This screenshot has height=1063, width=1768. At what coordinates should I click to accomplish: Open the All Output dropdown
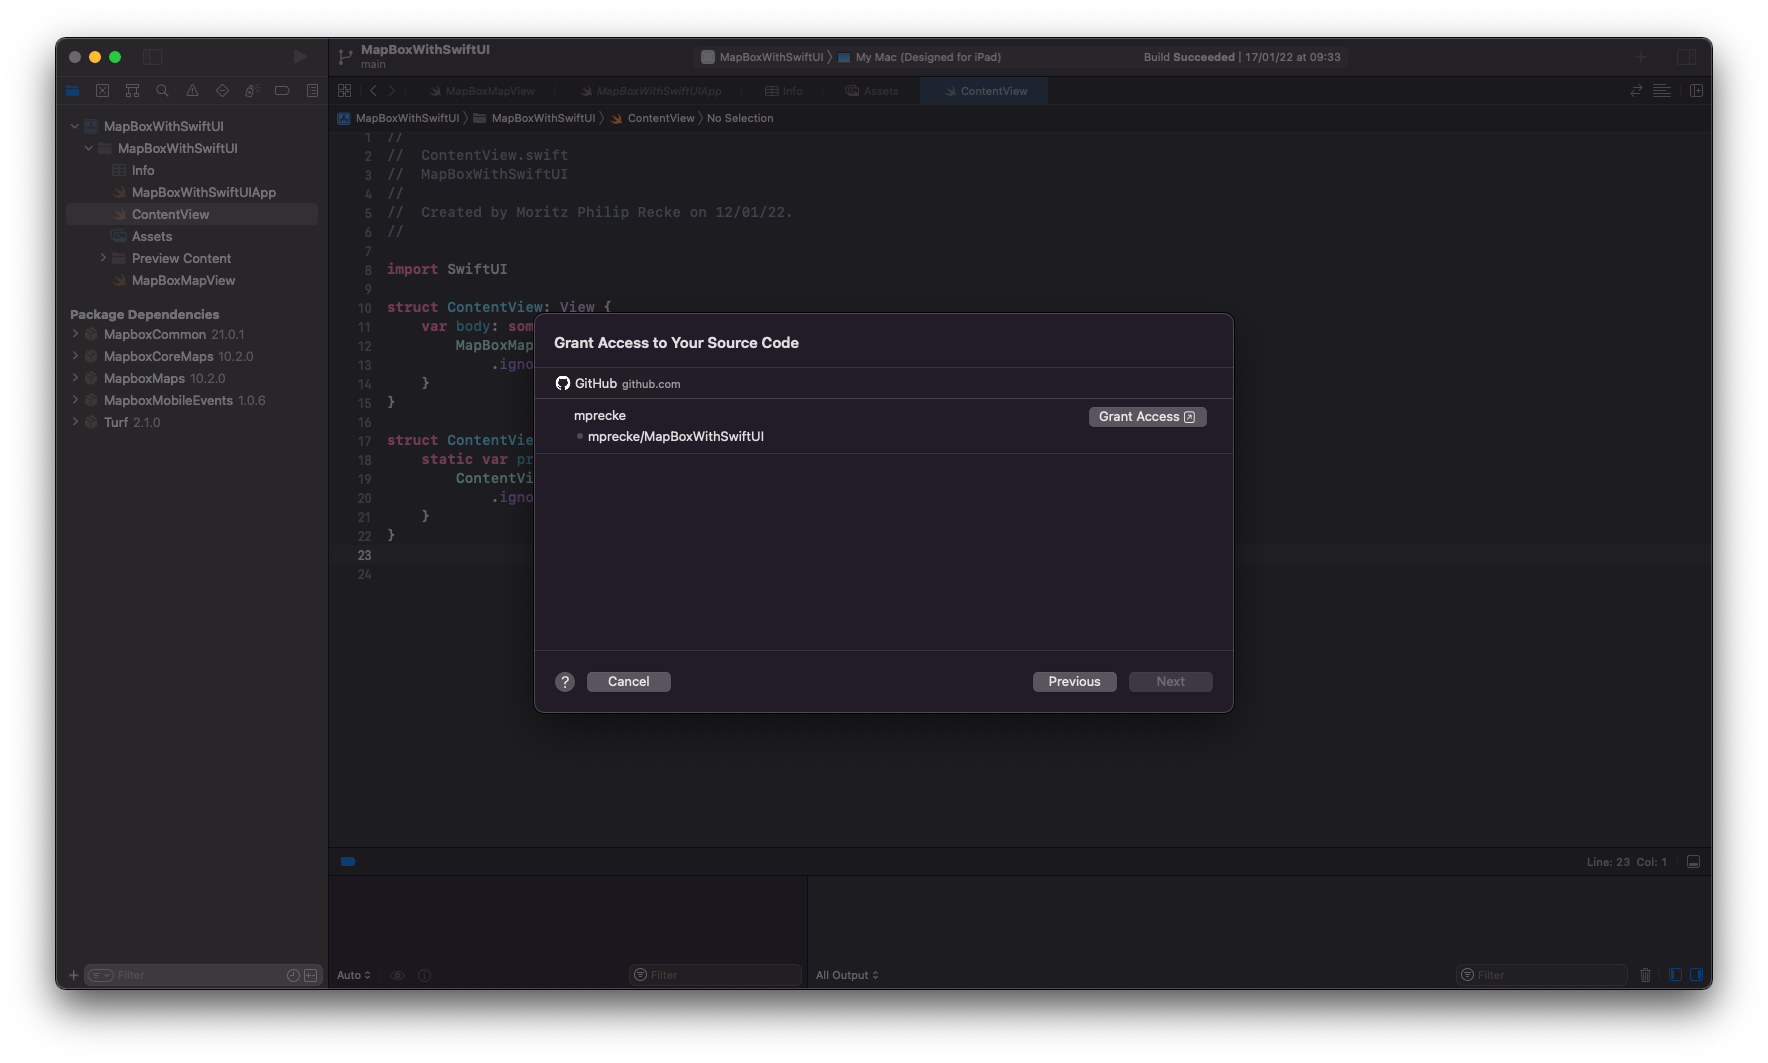coord(847,975)
